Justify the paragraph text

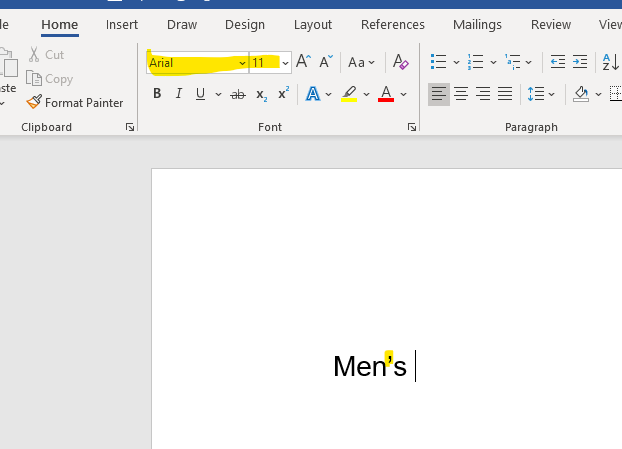(x=505, y=94)
